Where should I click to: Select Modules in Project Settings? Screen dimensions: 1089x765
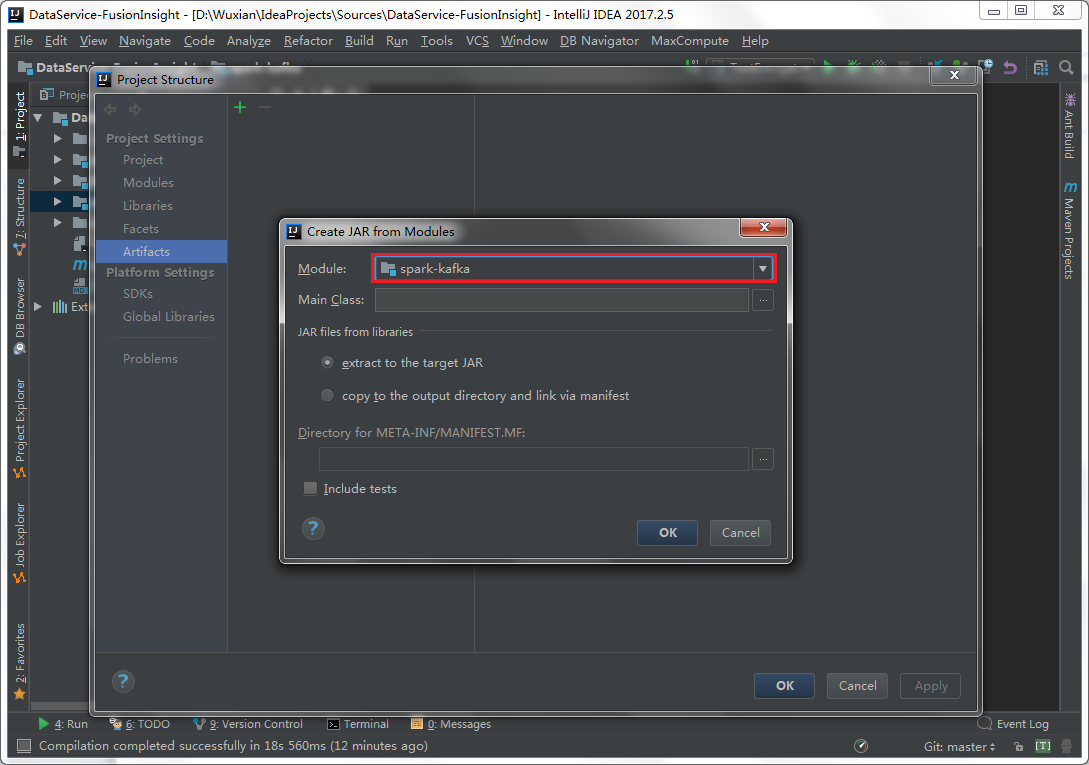[148, 183]
